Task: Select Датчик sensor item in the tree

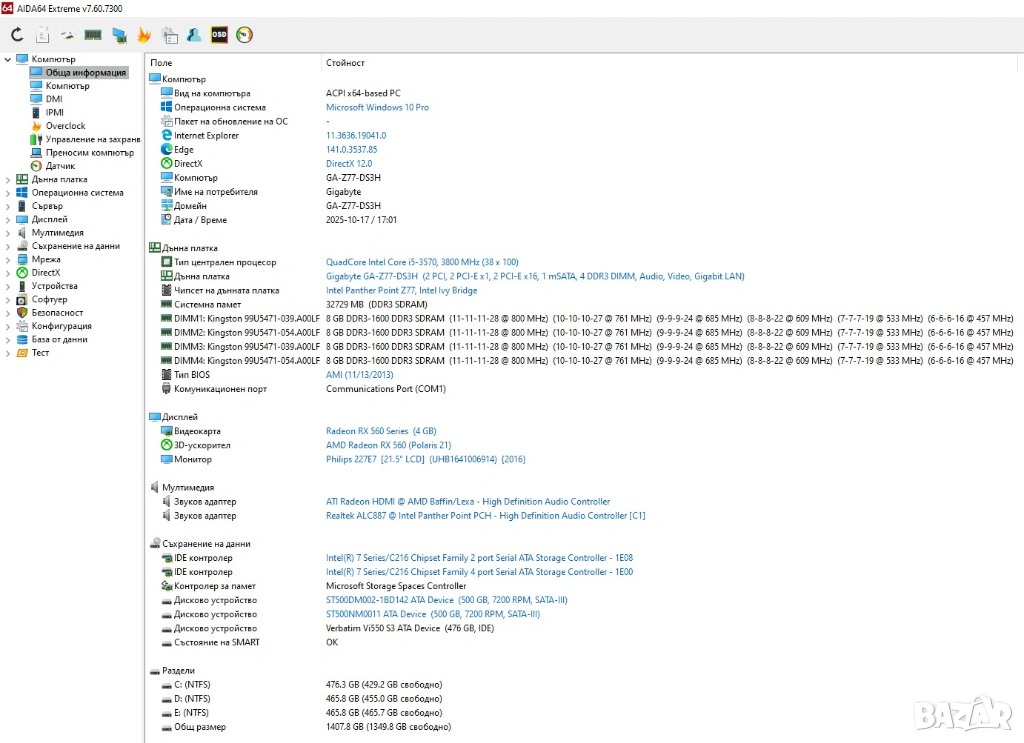Action: (60, 166)
